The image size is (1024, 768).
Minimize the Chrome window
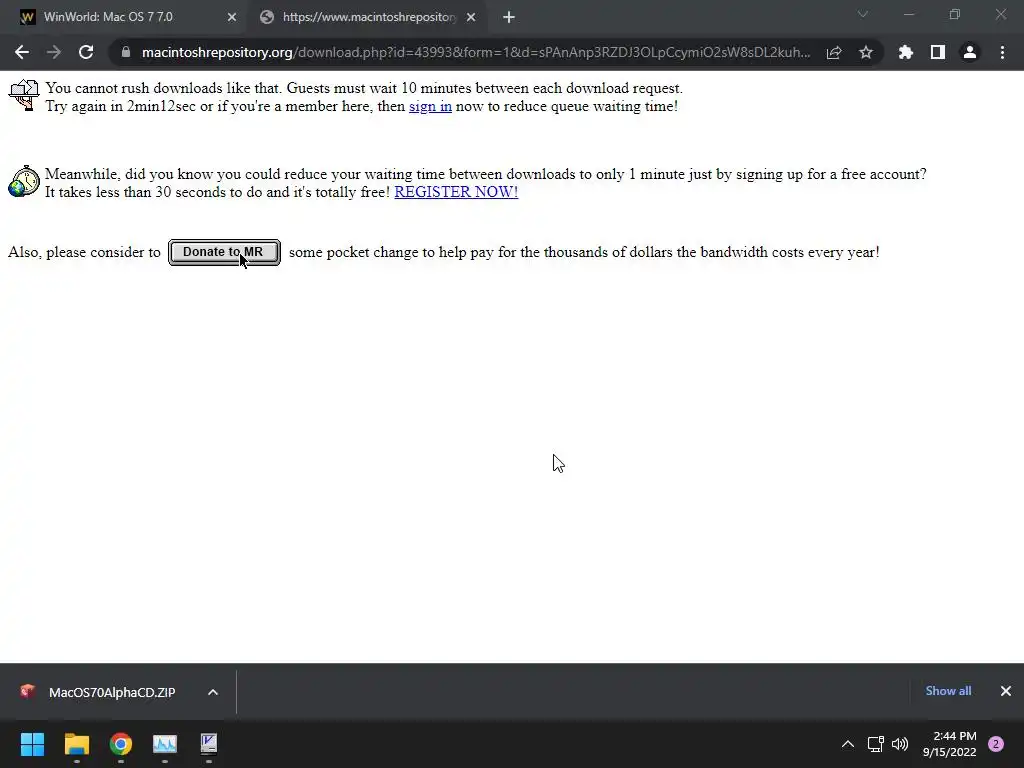tap(908, 14)
